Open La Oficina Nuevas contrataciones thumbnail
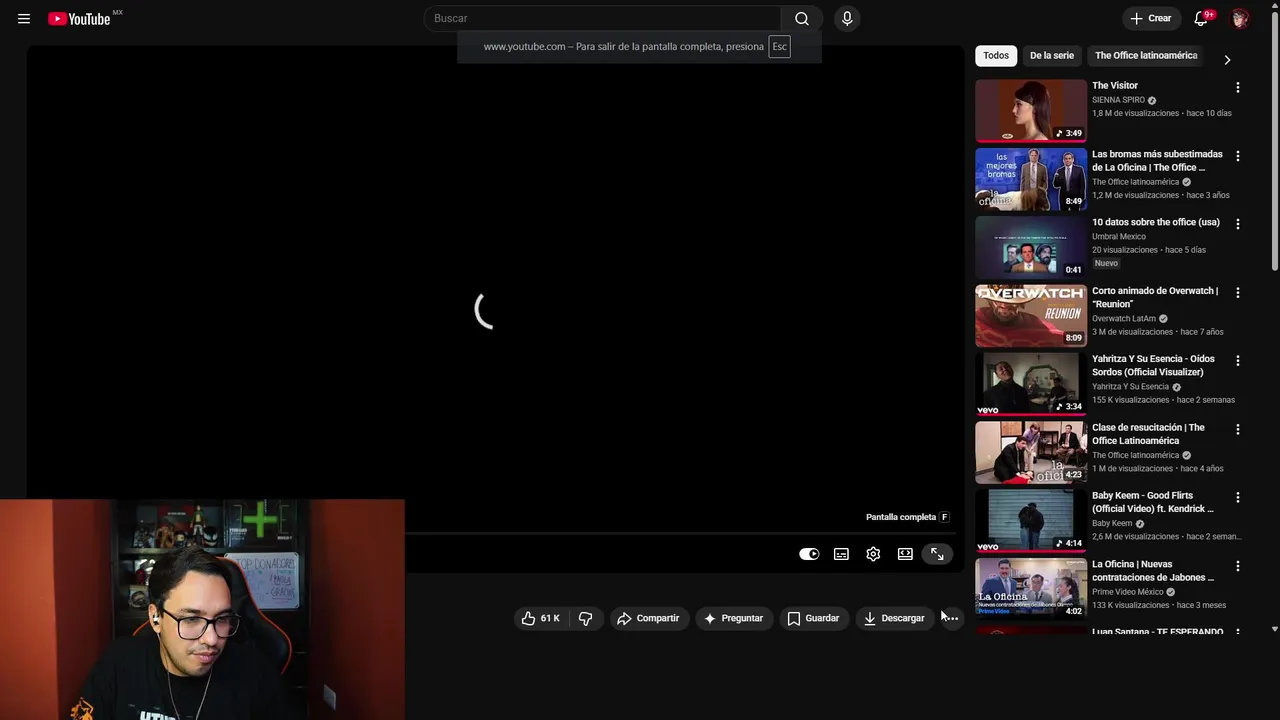Screen dimensions: 1280x720 [1031, 588]
